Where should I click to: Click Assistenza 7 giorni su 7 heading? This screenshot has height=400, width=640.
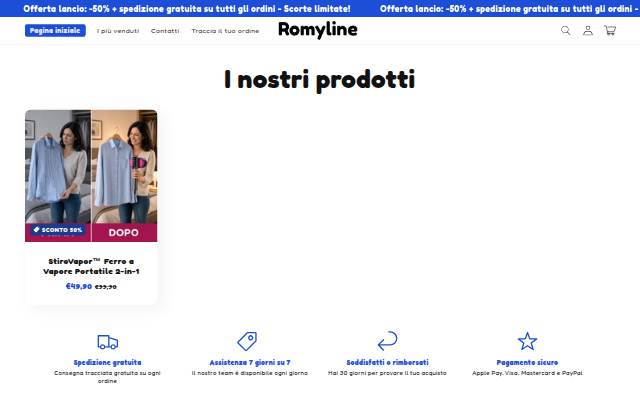(x=250, y=362)
